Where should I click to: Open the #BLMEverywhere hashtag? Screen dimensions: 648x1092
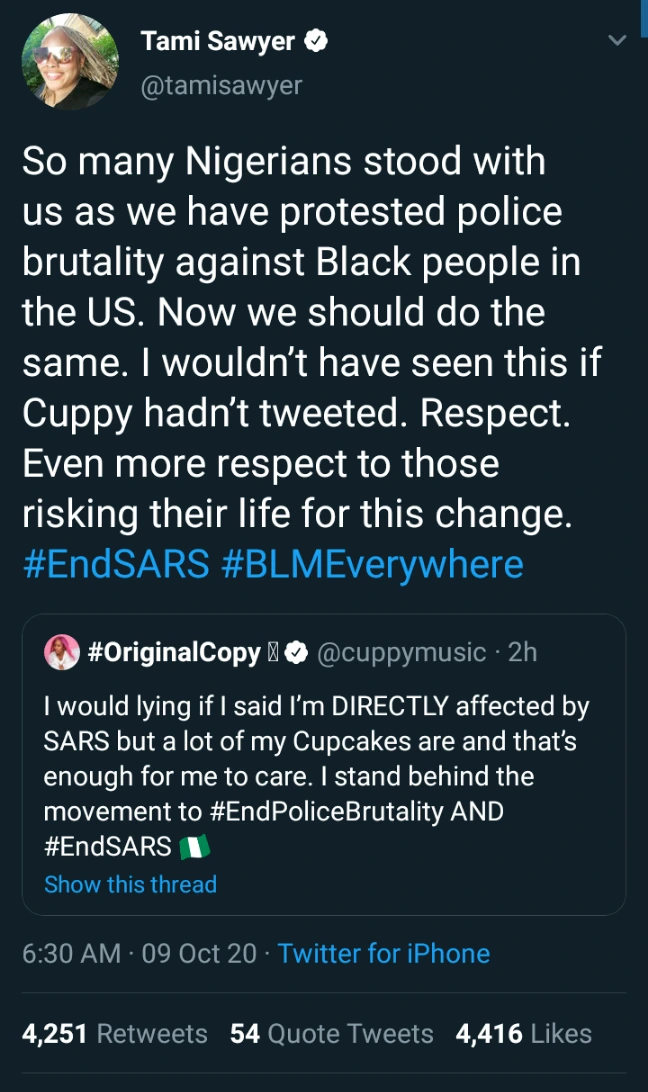pyautogui.click(x=371, y=564)
